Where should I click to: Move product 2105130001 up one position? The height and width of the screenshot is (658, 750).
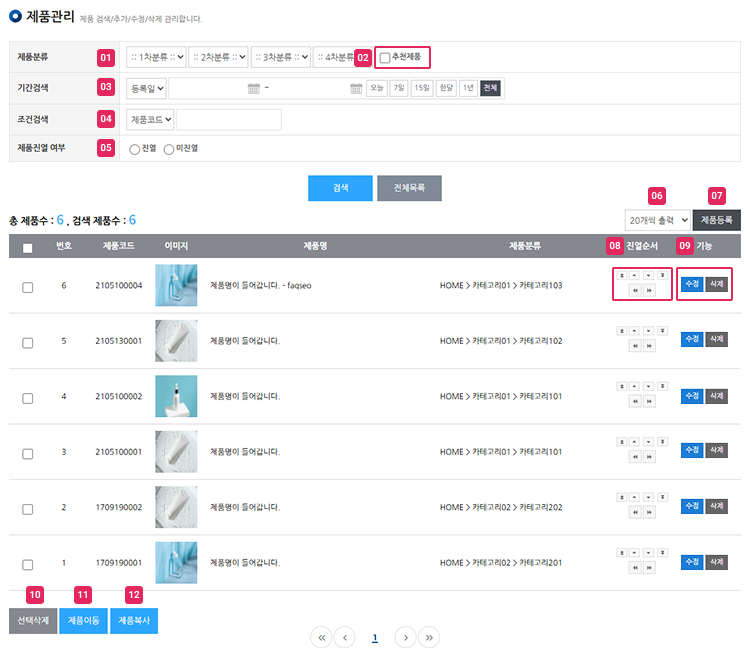pyautogui.click(x=634, y=331)
